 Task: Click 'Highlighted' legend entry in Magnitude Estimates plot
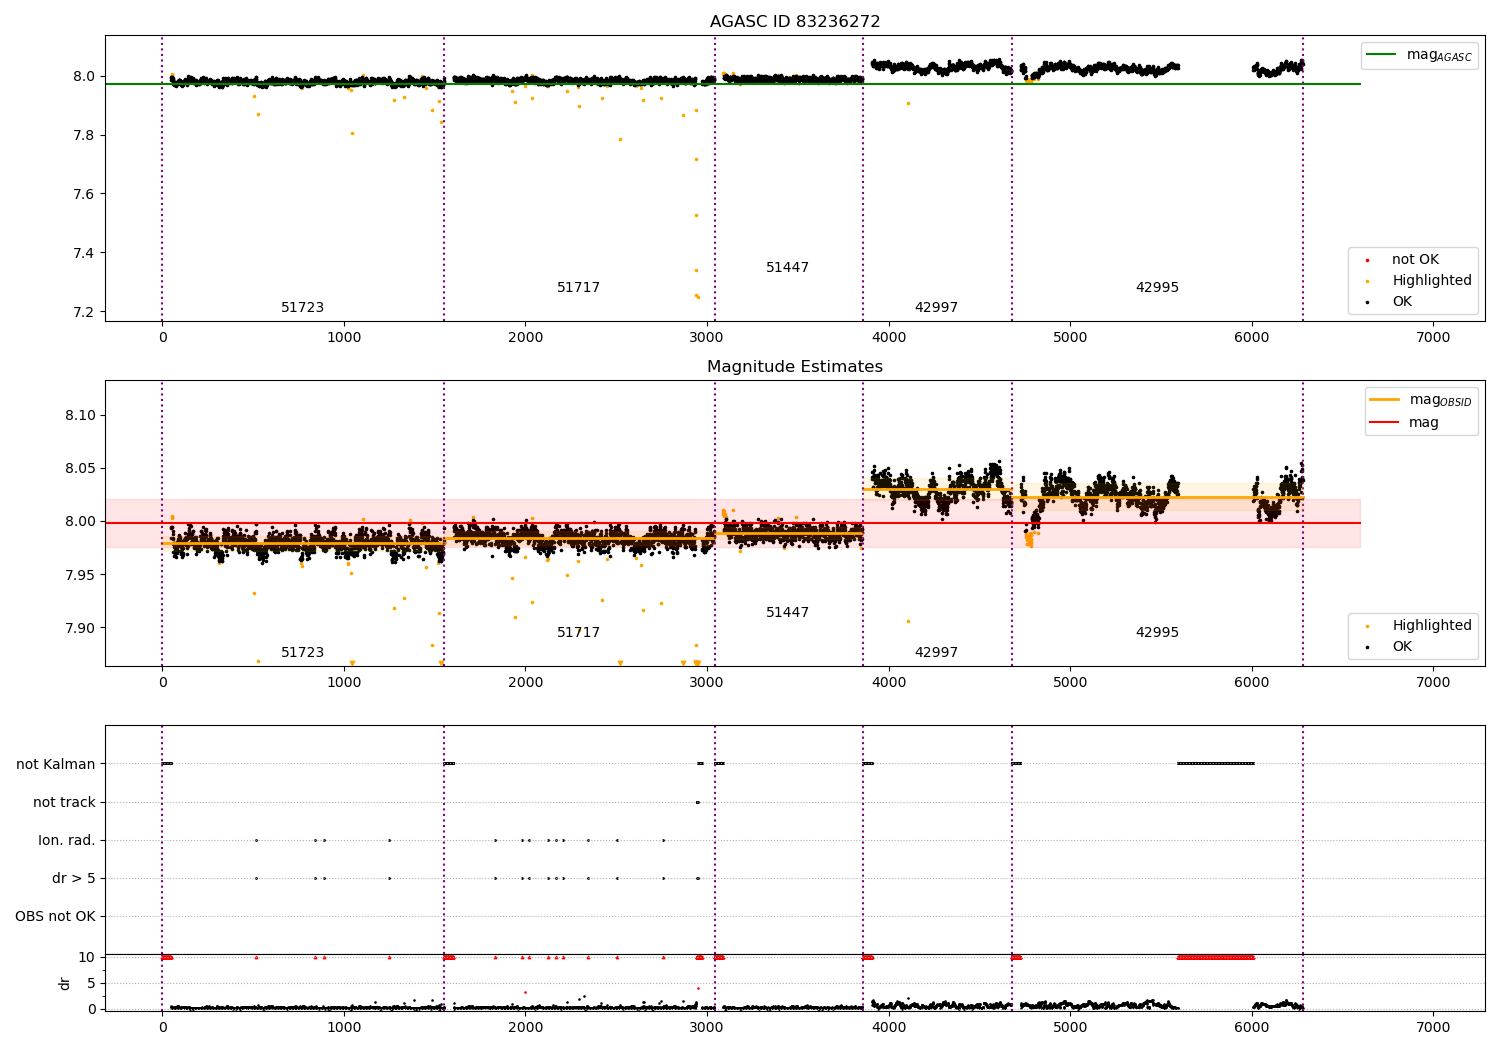[1432, 626]
